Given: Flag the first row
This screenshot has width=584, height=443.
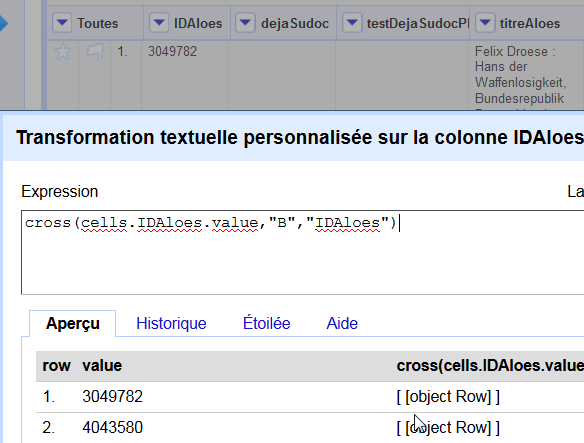Looking at the screenshot, I should click(95, 51).
